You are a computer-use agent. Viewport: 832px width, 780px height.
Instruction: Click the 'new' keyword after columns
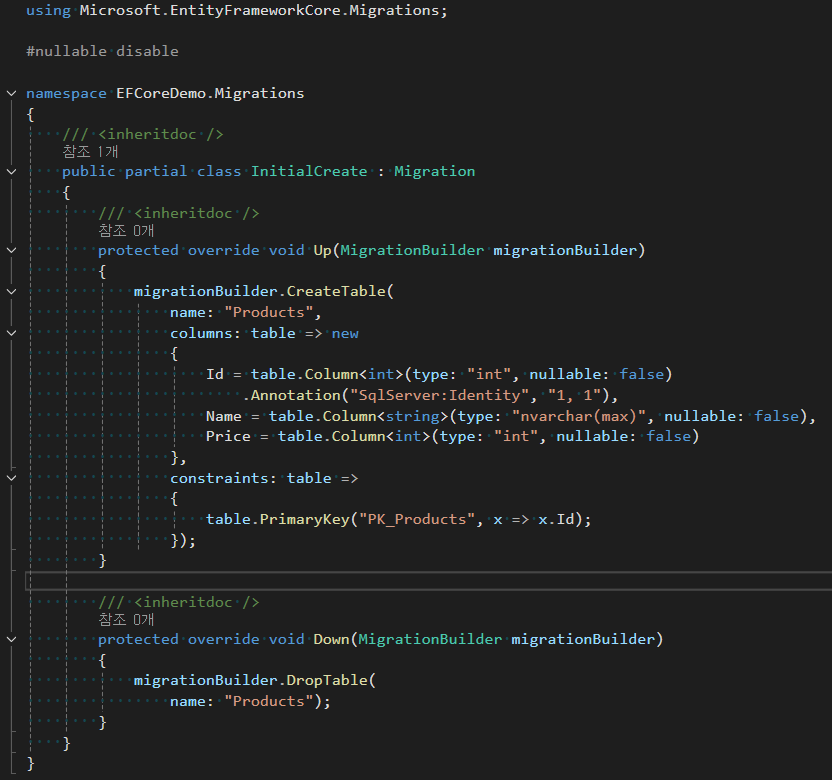tap(345, 333)
